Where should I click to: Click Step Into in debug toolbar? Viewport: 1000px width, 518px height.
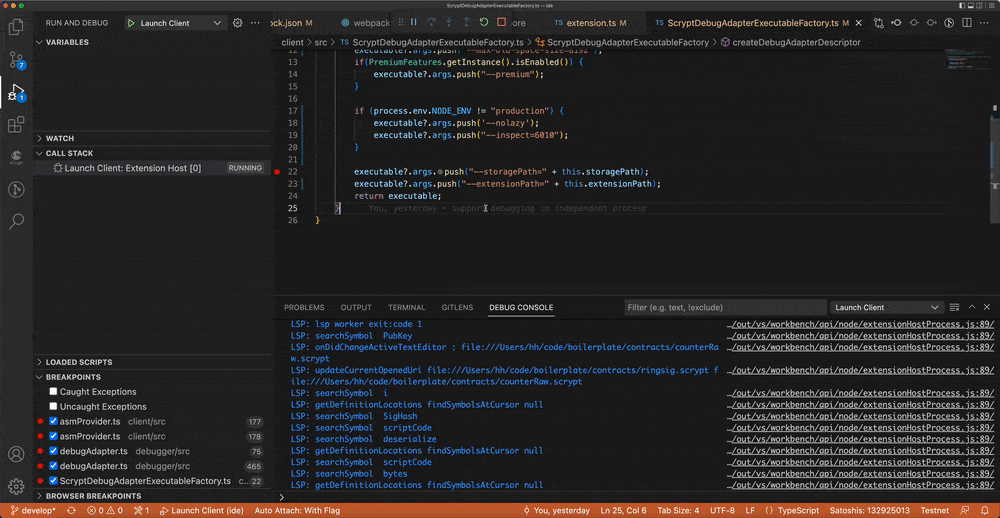(x=449, y=22)
